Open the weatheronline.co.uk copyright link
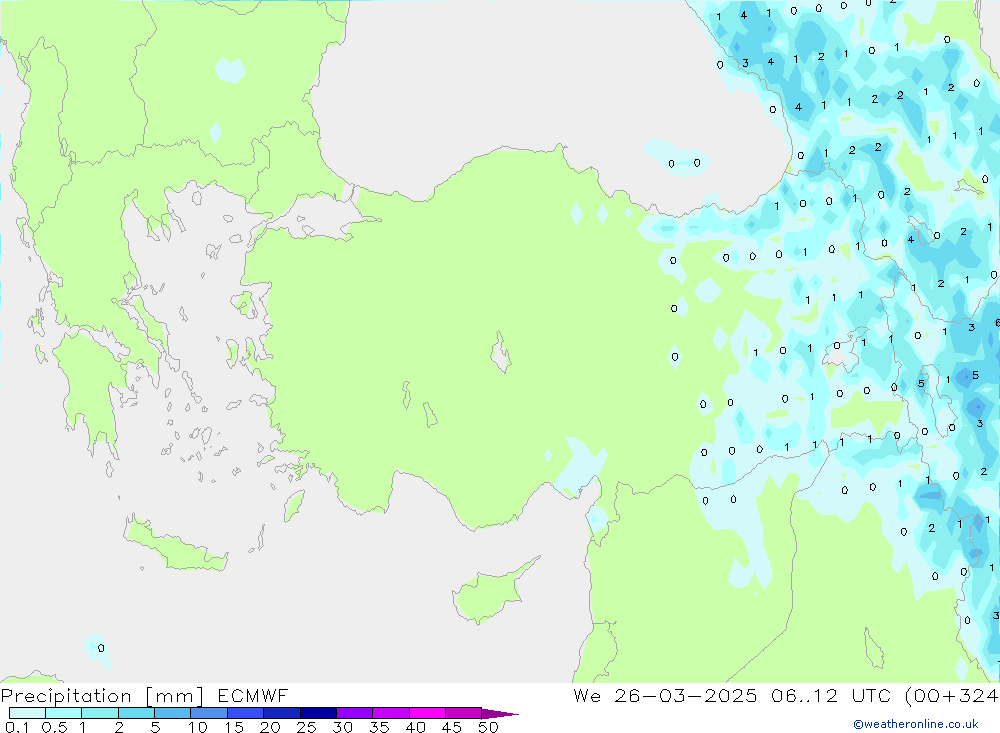Image resolution: width=1000 pixels, height=733 pixels. point(916,724)
